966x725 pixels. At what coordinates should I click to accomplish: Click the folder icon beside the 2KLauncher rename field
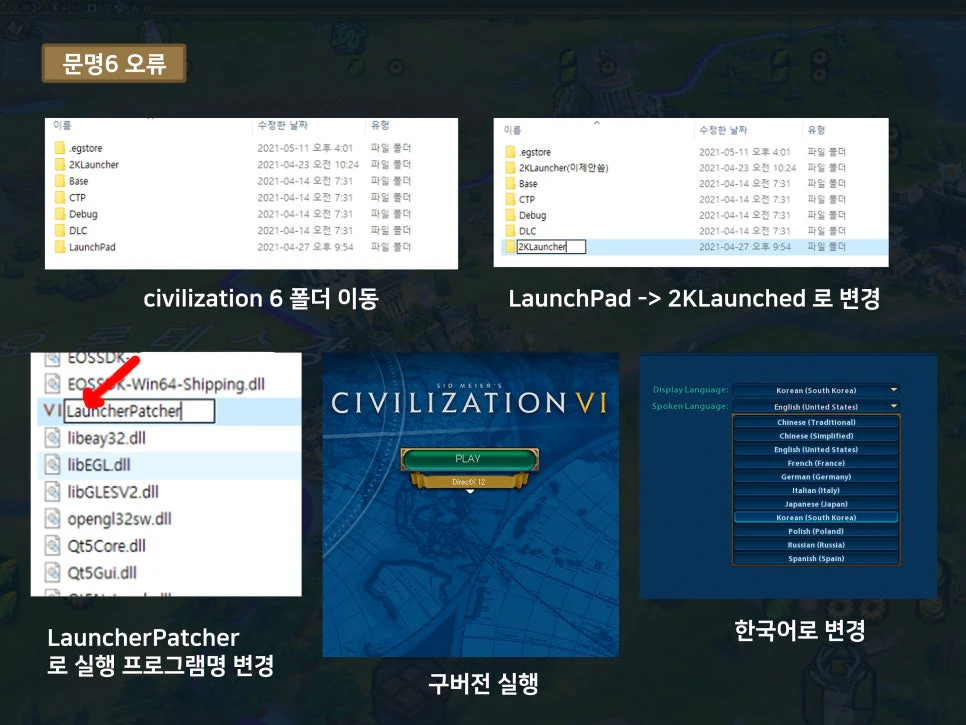tap(510, 246)
